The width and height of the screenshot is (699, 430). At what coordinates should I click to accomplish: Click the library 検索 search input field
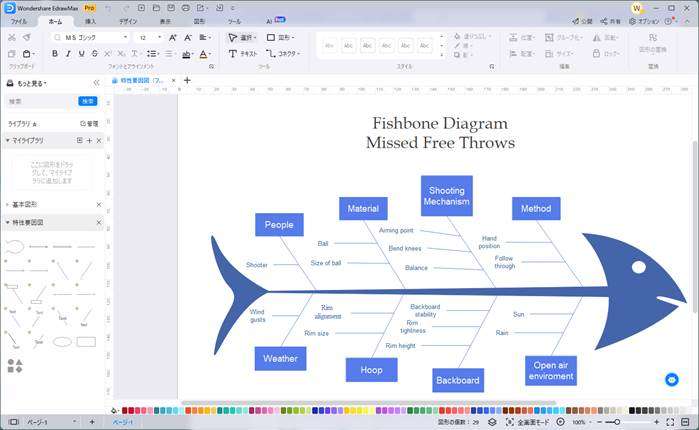point(40,101)
